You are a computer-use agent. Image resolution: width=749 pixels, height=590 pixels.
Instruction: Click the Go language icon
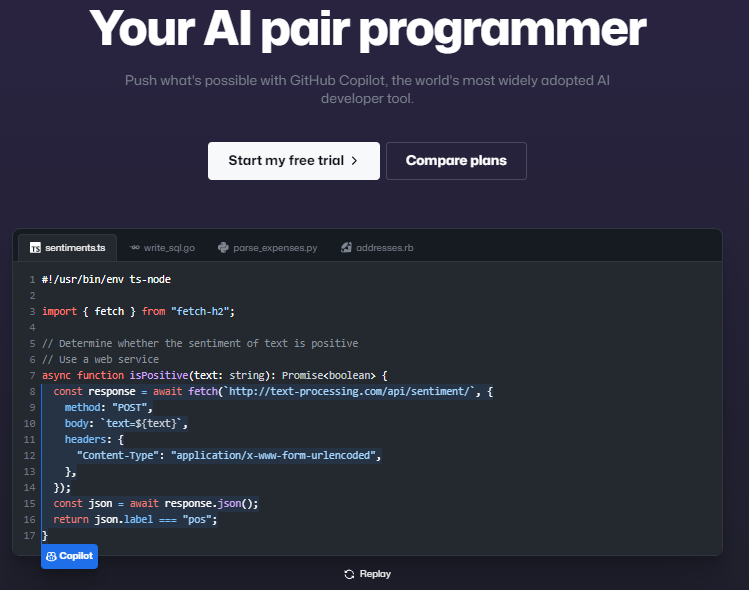coord(135,247)
